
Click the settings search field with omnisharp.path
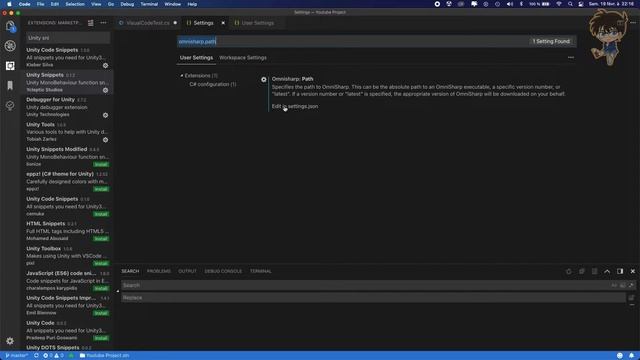click(377, 41)
